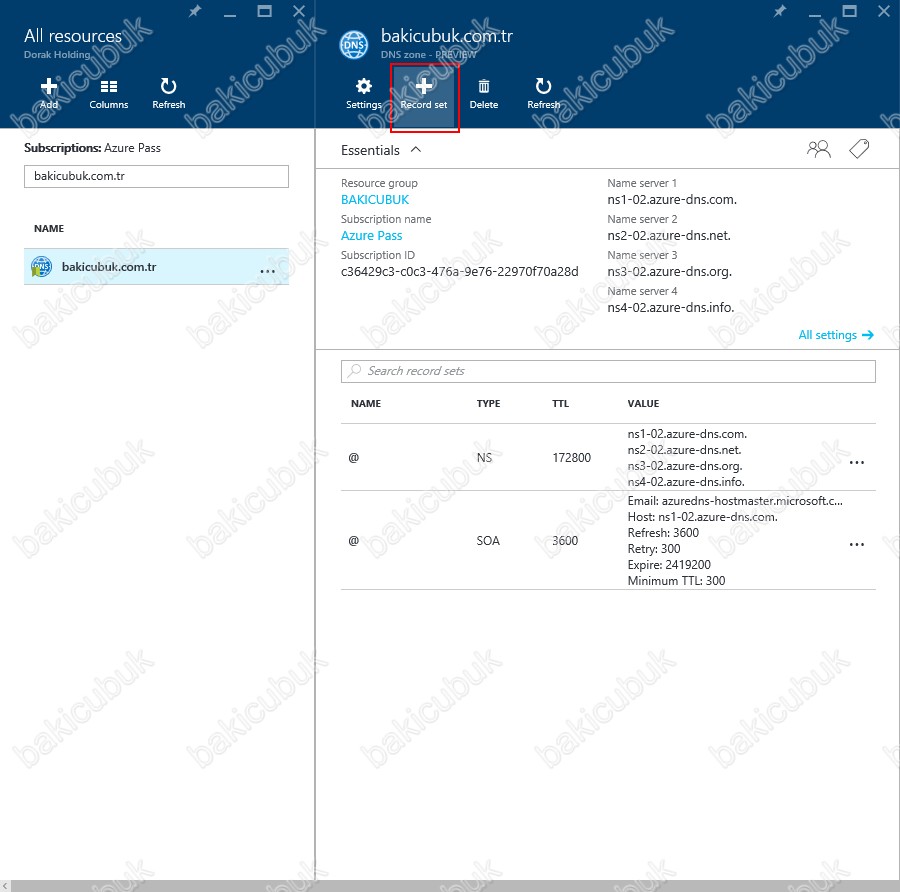Close the All resources blade
The width and height of the screenshot is (900, 892).
coord(298,11)
